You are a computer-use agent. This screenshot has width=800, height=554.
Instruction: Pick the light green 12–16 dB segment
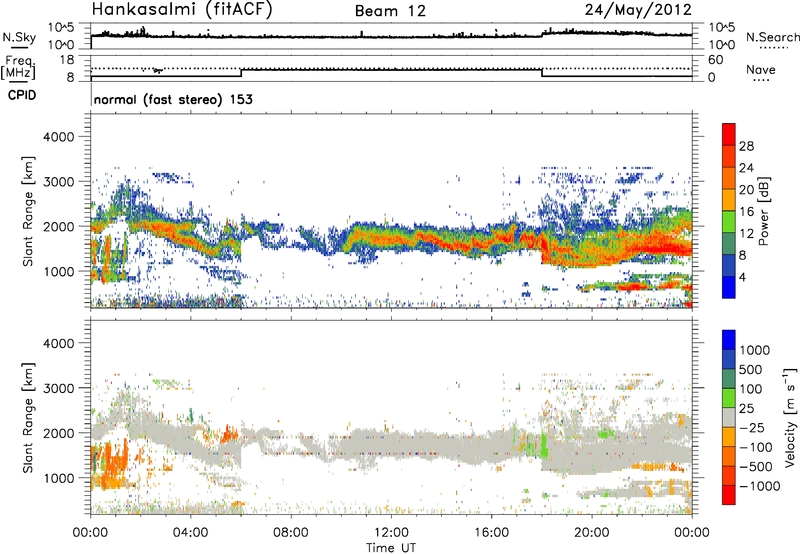click(729, 222)
